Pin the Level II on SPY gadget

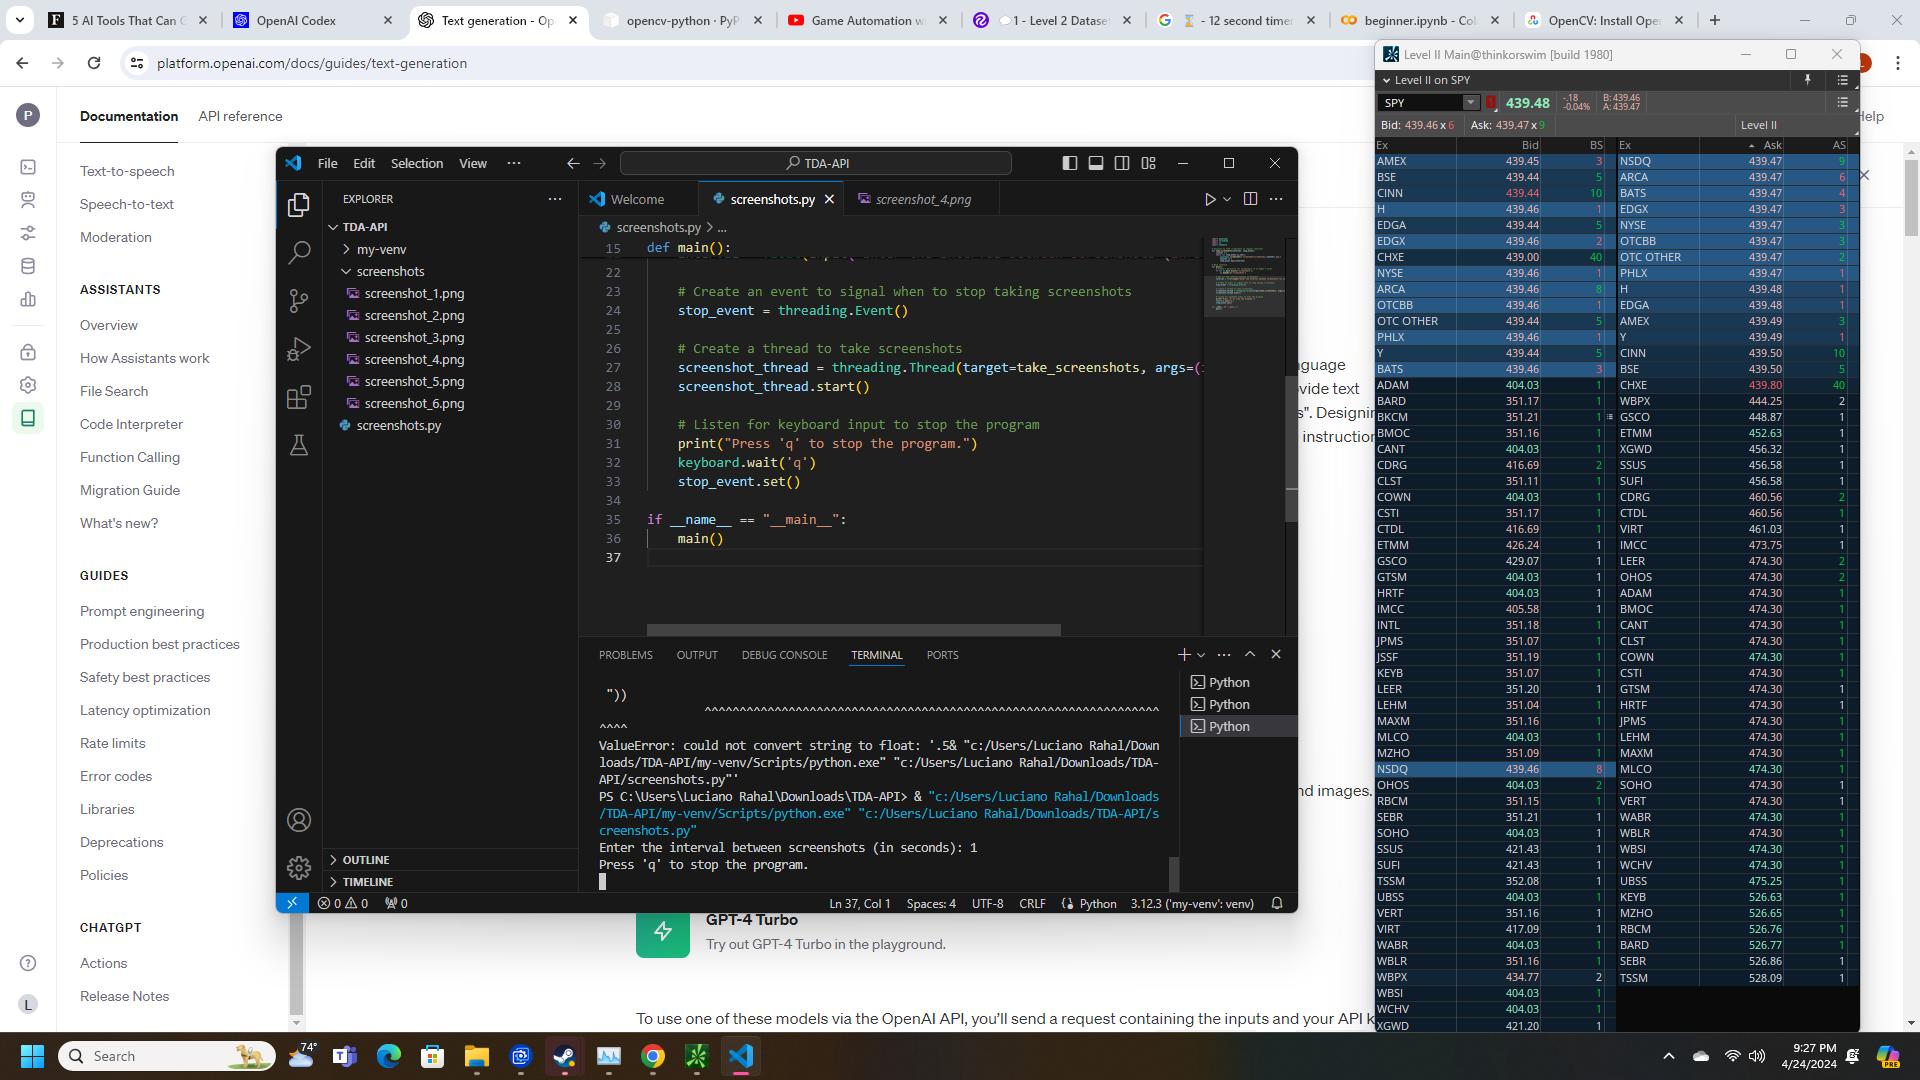pyautogui.click(x=1807, y=80)
